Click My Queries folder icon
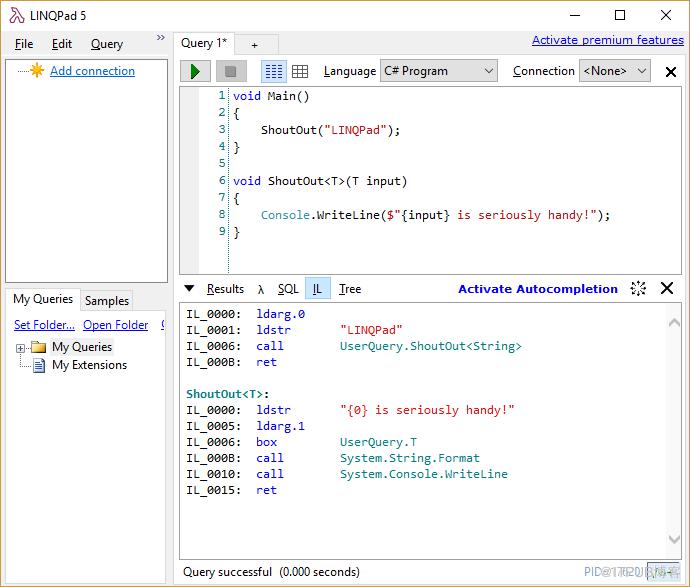690x587 pixels. [x=39, y=347]
